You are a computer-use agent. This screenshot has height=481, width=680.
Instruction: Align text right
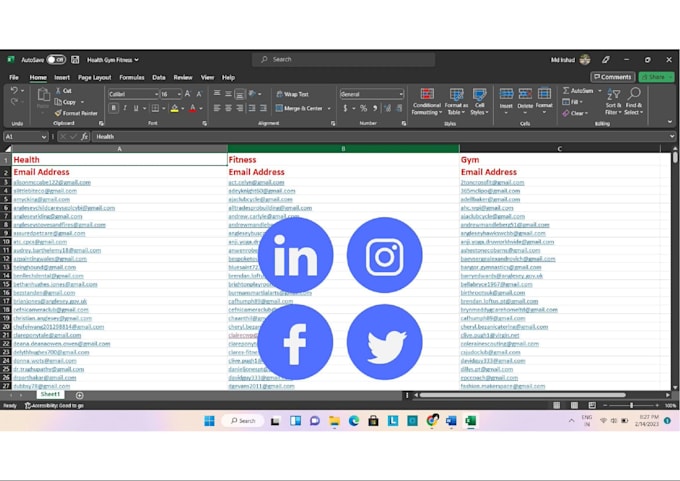click(x=239, y=108)
